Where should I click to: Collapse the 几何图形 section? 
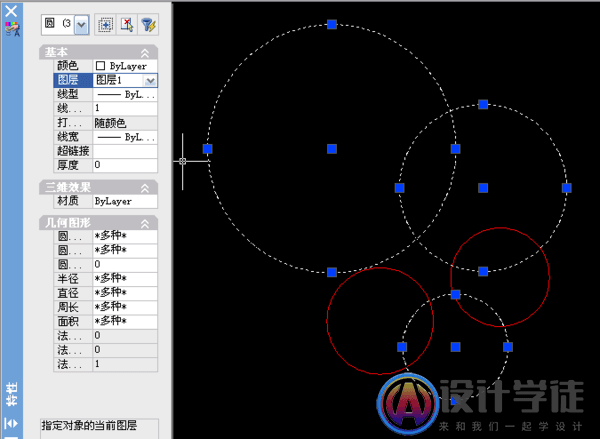[x=145, y=224]
